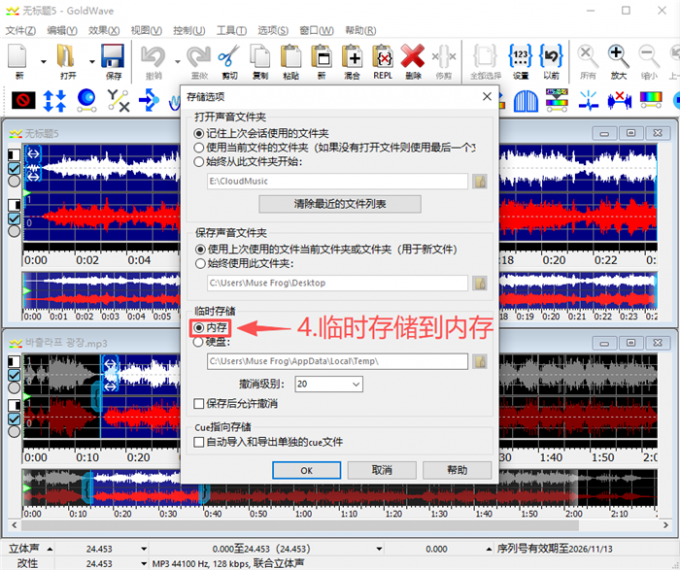This screenshot has width=680, height=570.
Task: Click the Set (设置) marker icon
Action: [x=520, y=58]
